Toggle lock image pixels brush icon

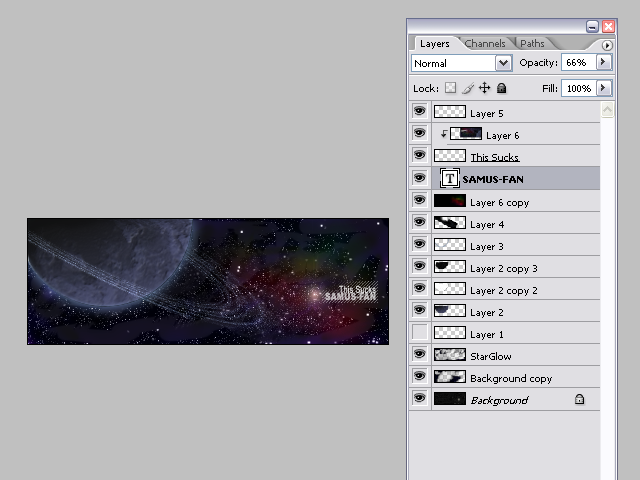468,88
